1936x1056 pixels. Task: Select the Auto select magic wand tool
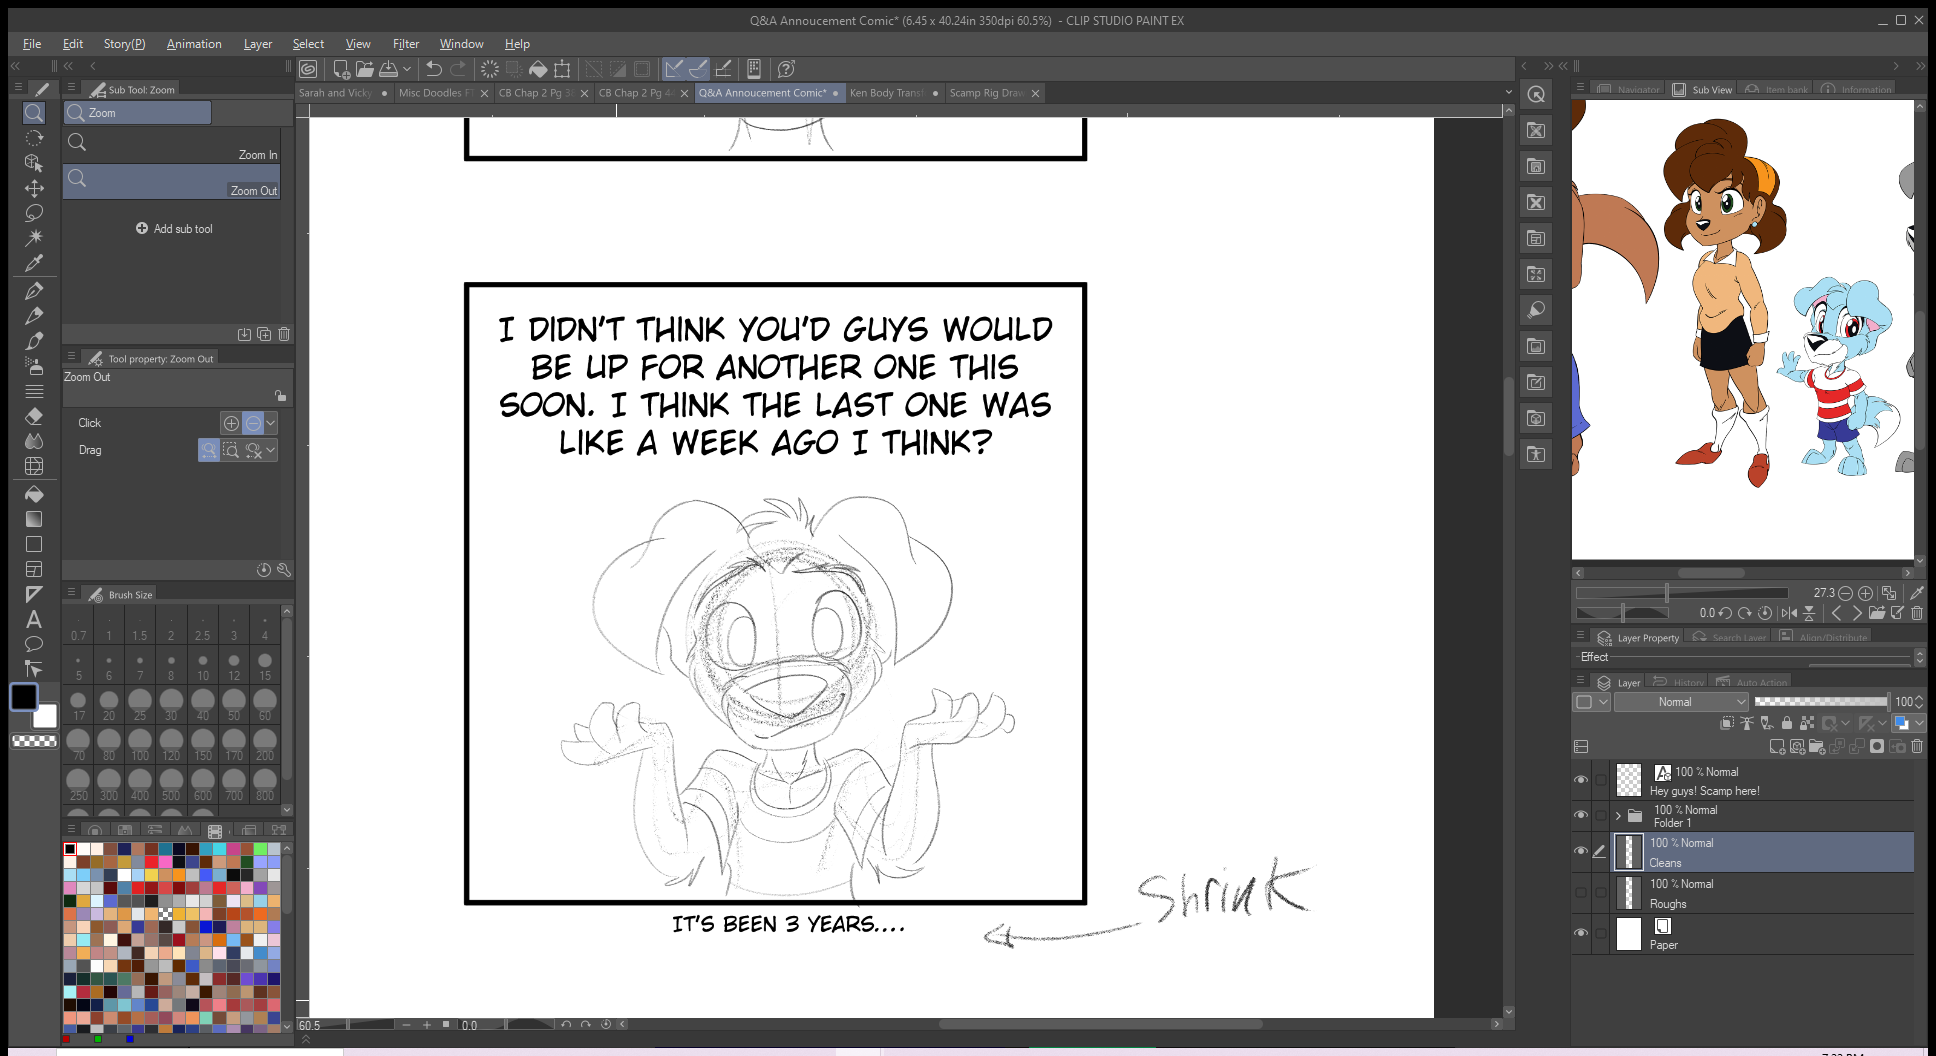[34, 237]
